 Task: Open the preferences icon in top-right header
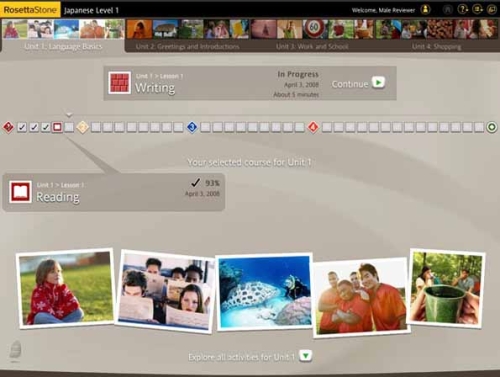(x=477, y=9)
